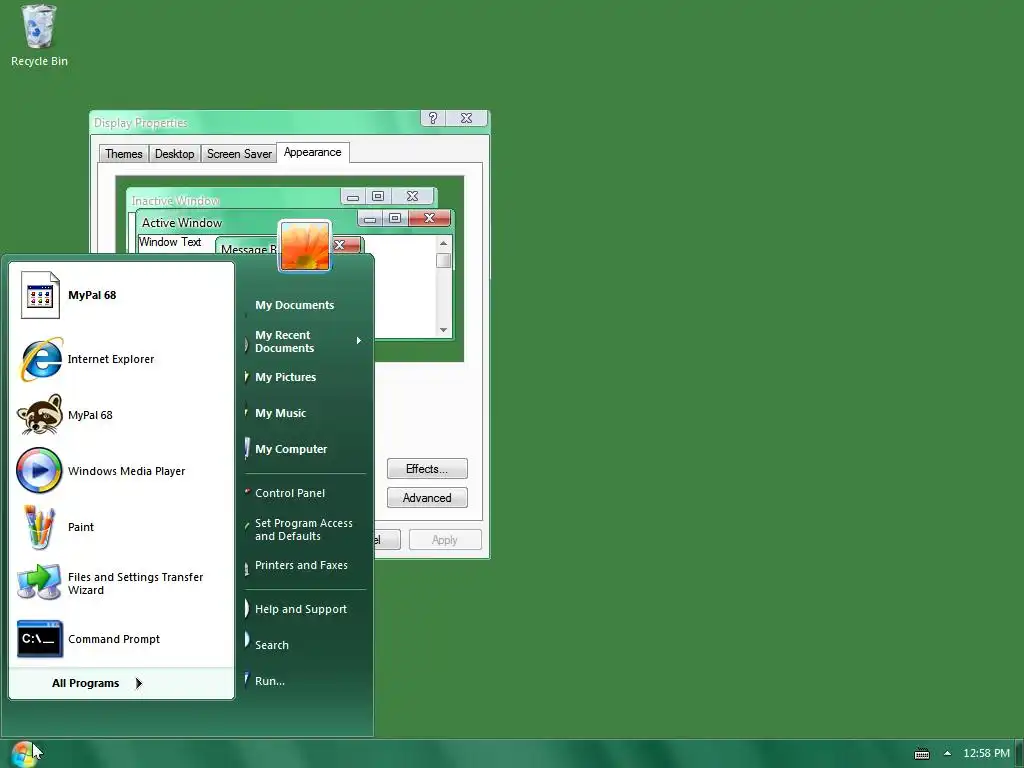Open Control Panel
The width and height of the screenshot is (1024, 768).
[x=305, y=493]
